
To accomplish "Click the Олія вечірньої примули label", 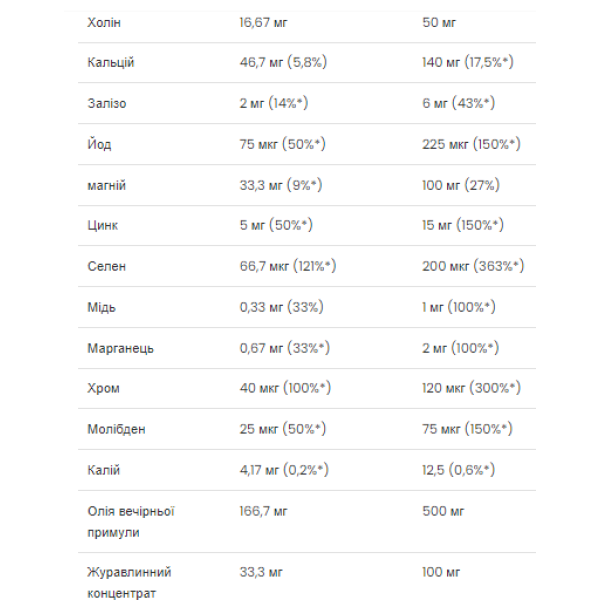I will 131,522.
